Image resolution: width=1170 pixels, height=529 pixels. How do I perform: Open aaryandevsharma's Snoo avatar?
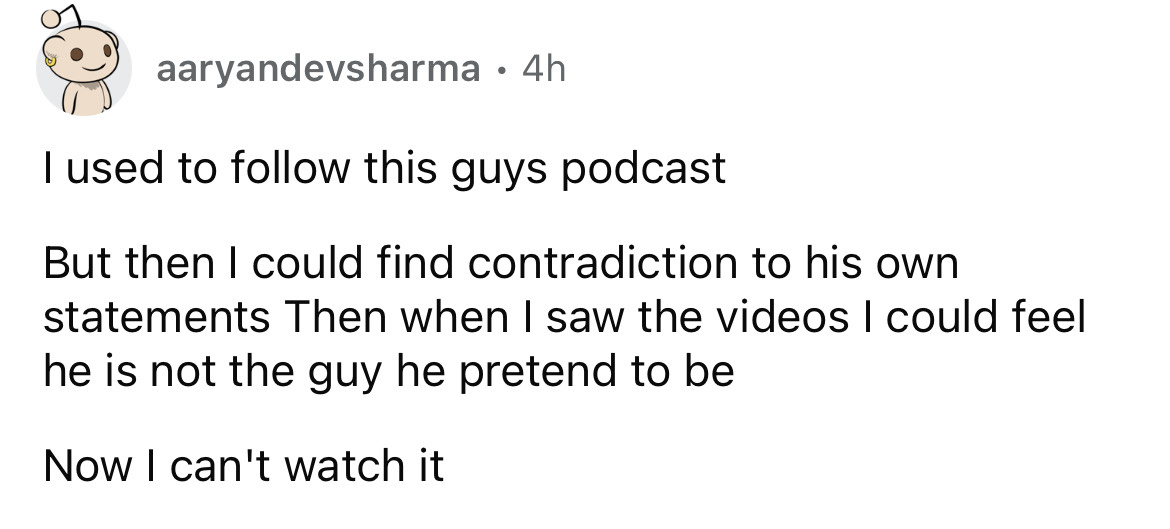click(84, 69)
